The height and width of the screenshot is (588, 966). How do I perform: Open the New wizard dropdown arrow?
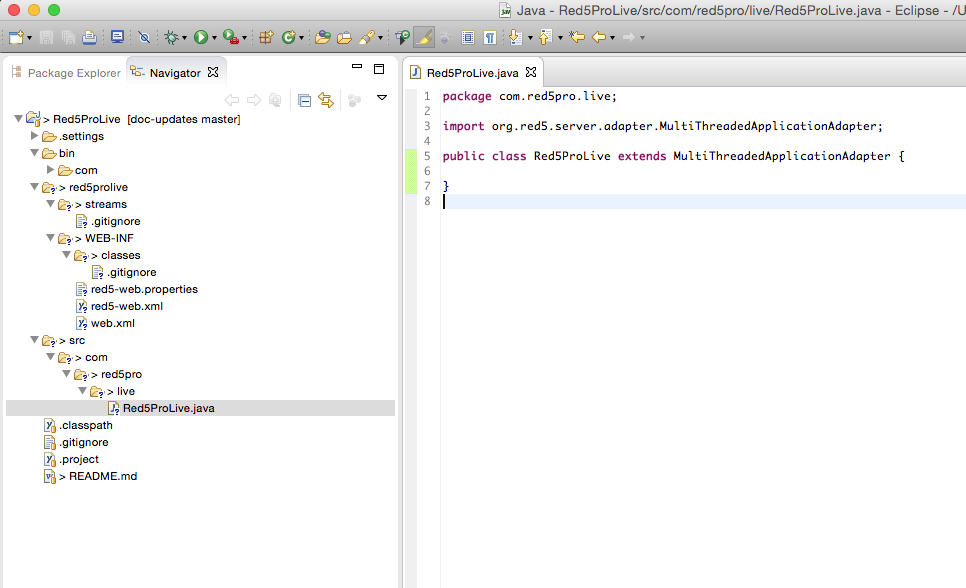(x=29, y=38)
